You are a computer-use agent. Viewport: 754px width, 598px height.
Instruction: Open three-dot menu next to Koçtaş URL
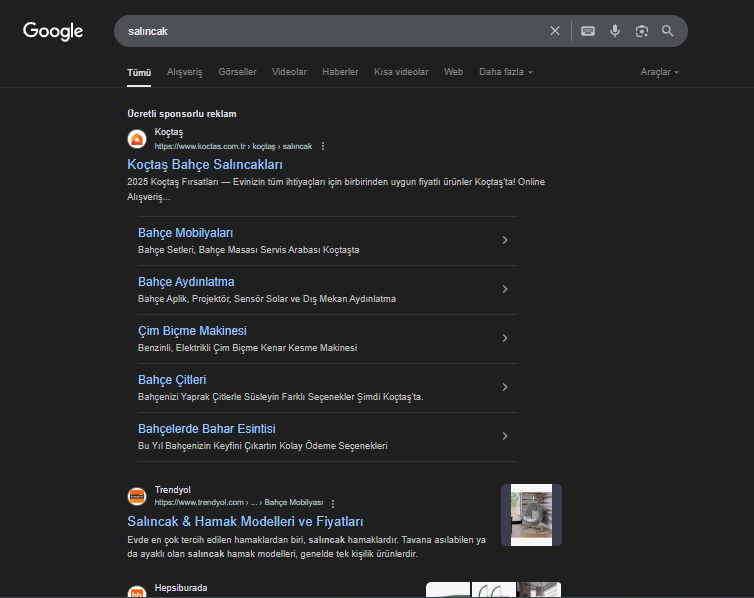[x=323, y=146]
